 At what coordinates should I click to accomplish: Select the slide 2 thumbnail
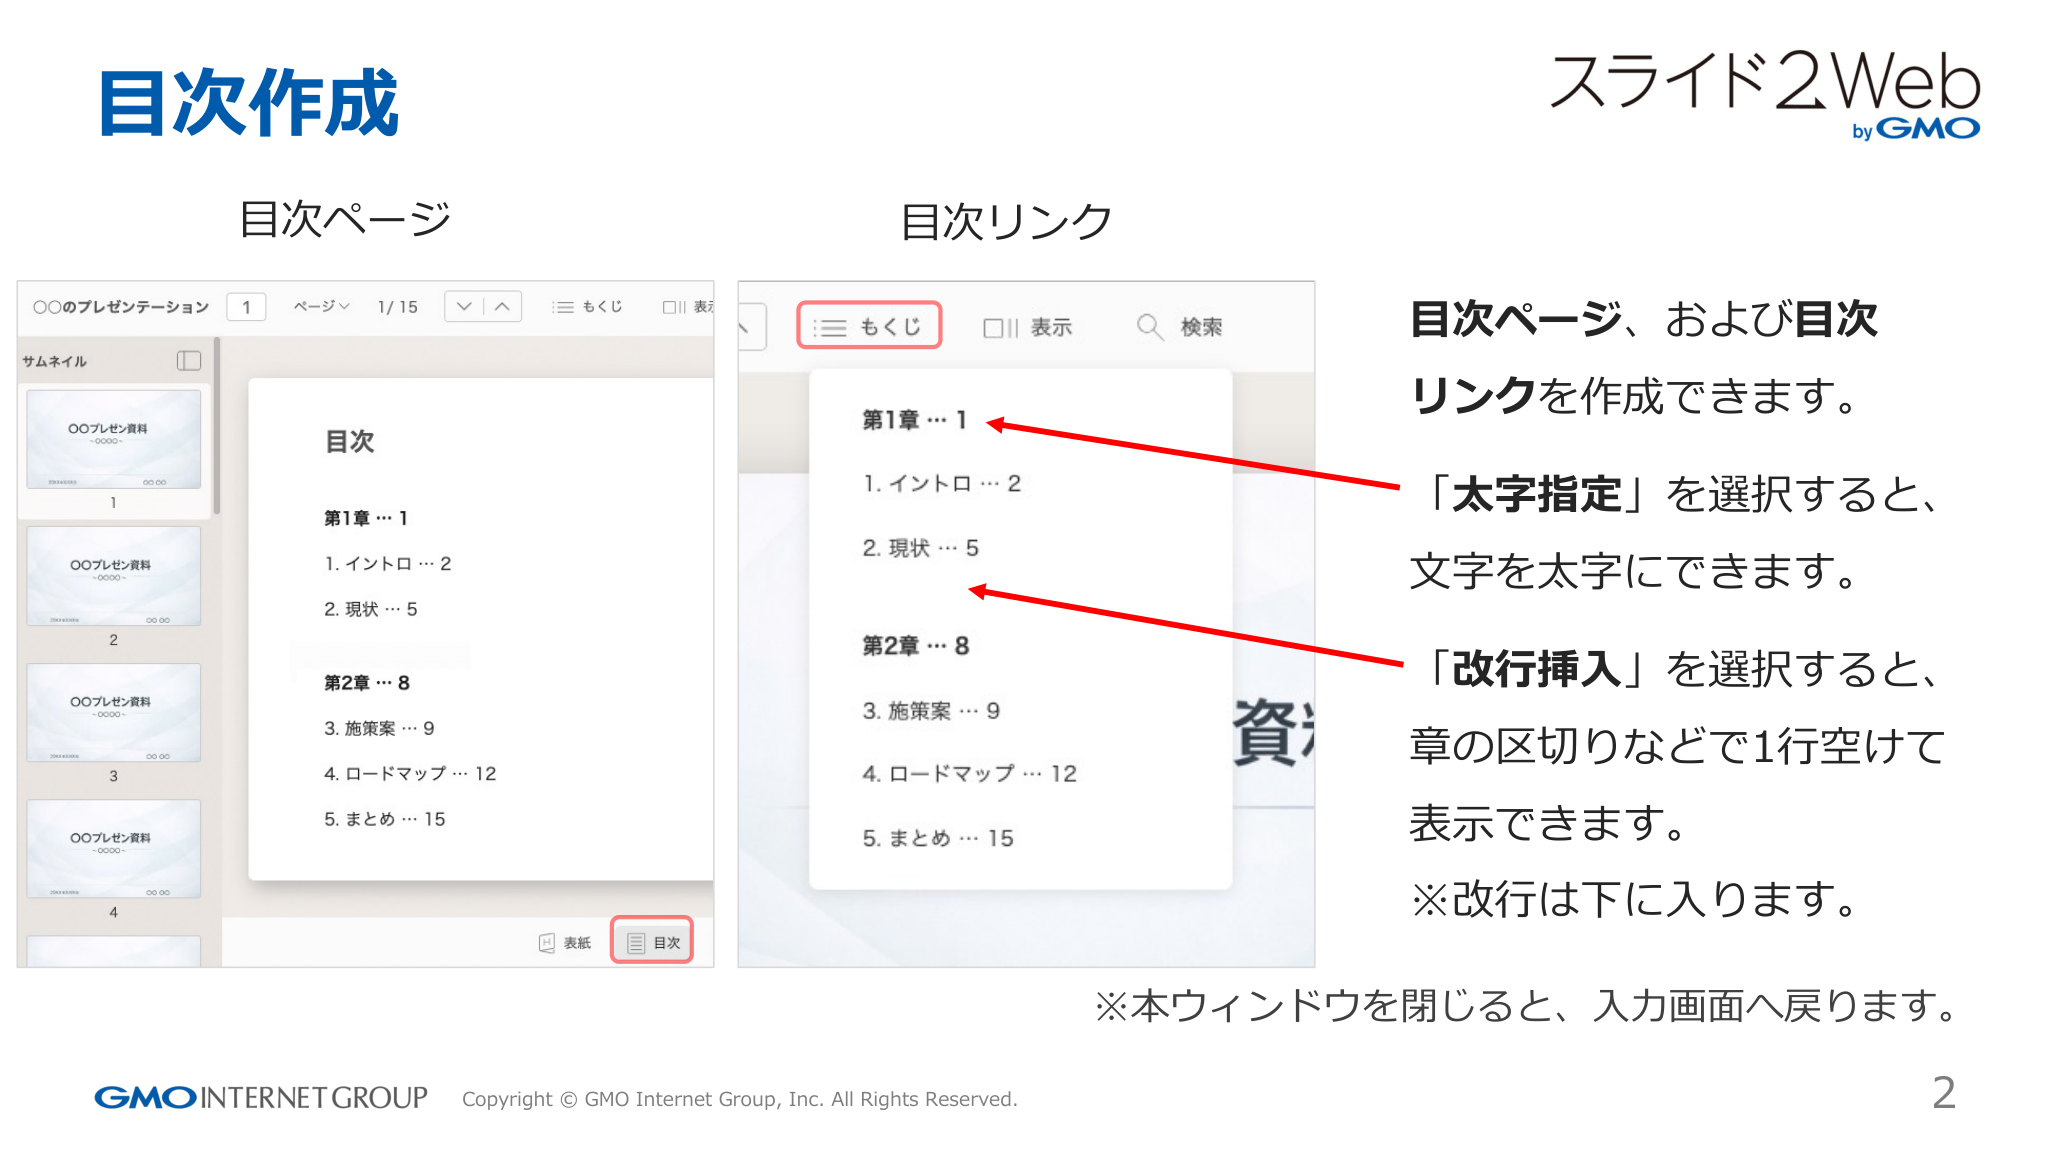point(113,577)
